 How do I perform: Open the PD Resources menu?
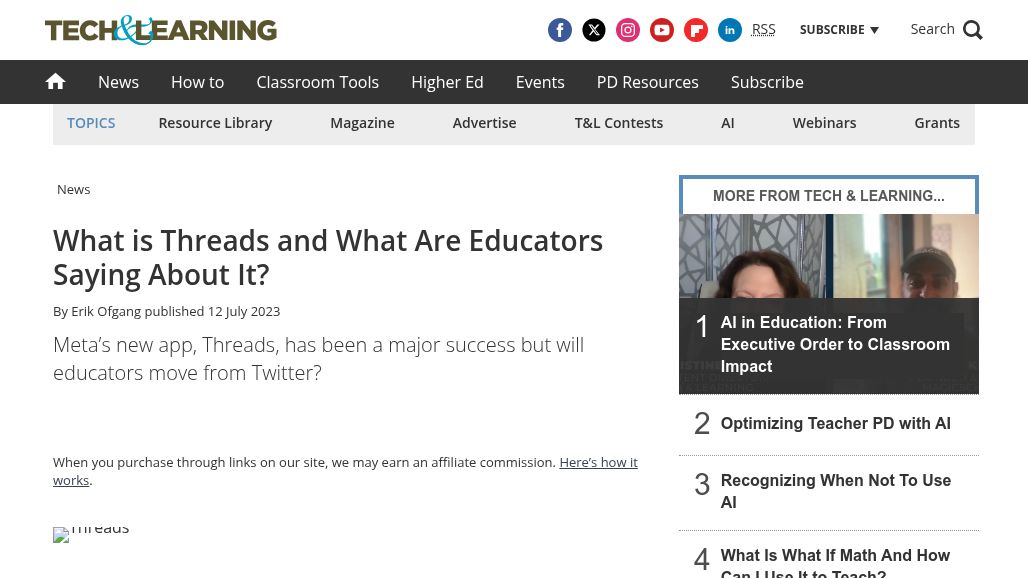(647, 82)
